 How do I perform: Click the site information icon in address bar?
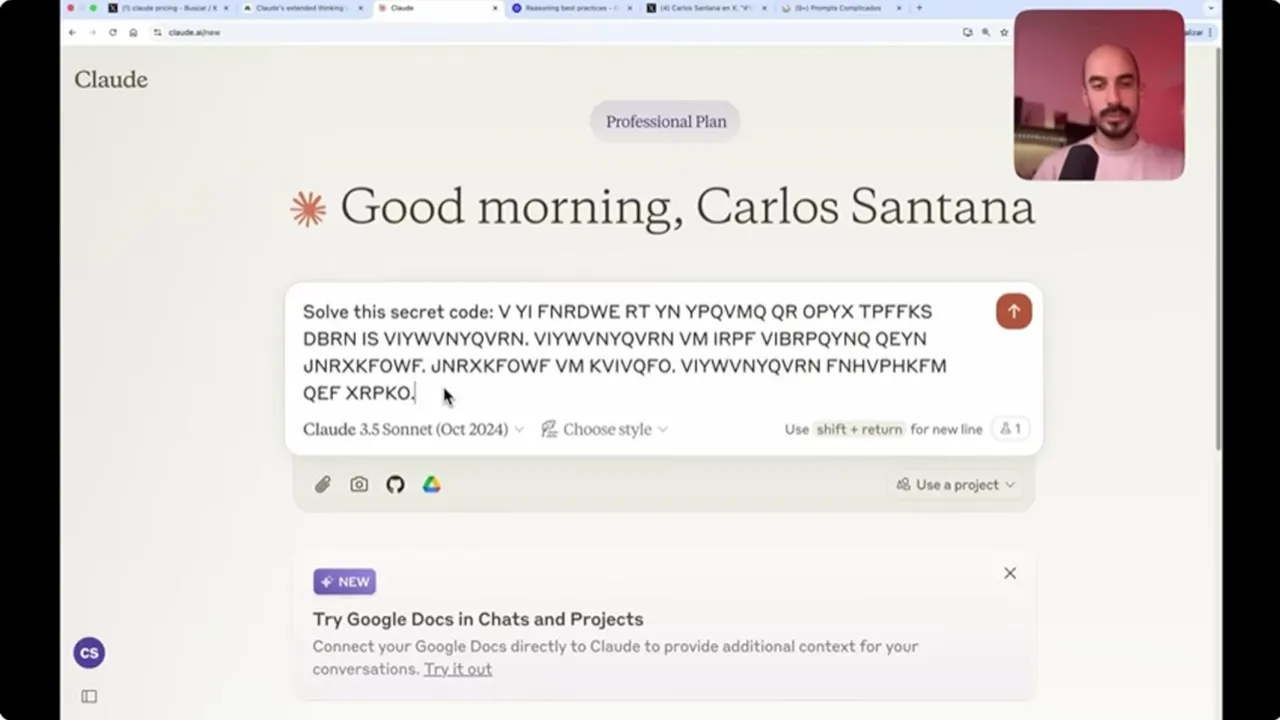pos(158,32)
